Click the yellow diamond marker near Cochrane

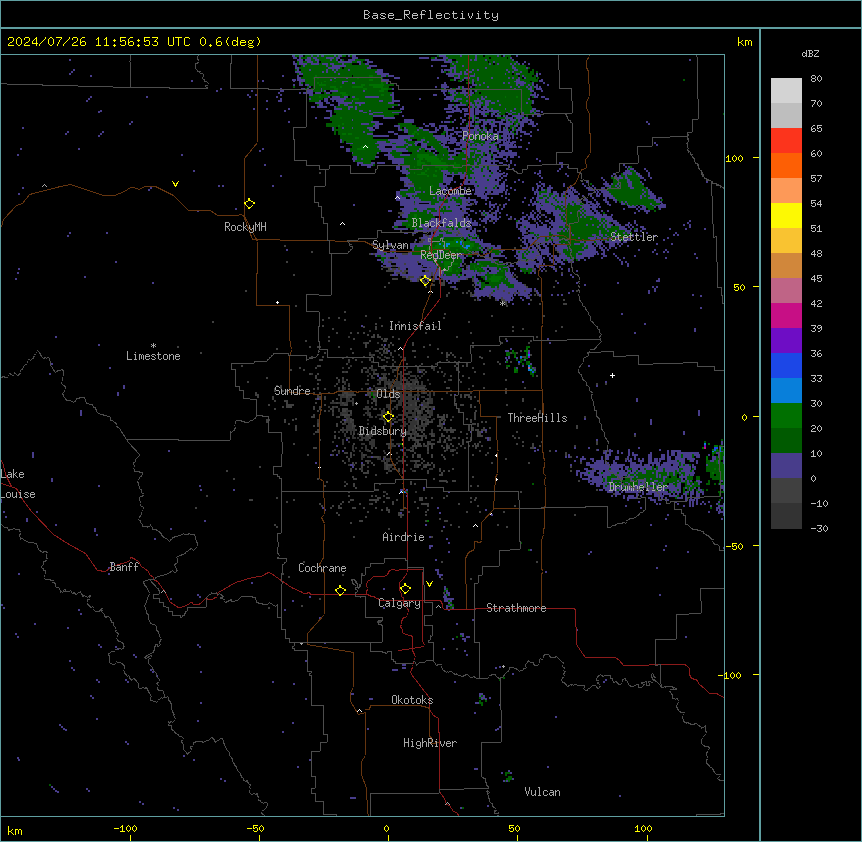(x=340, y=590)
